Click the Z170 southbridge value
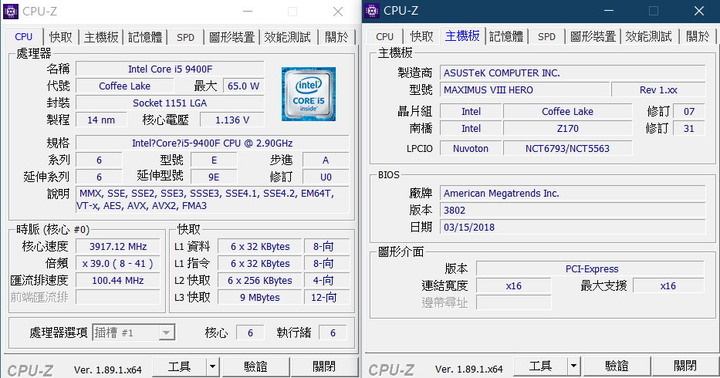This screenshot has width=720, height=378. coord(568,129)
